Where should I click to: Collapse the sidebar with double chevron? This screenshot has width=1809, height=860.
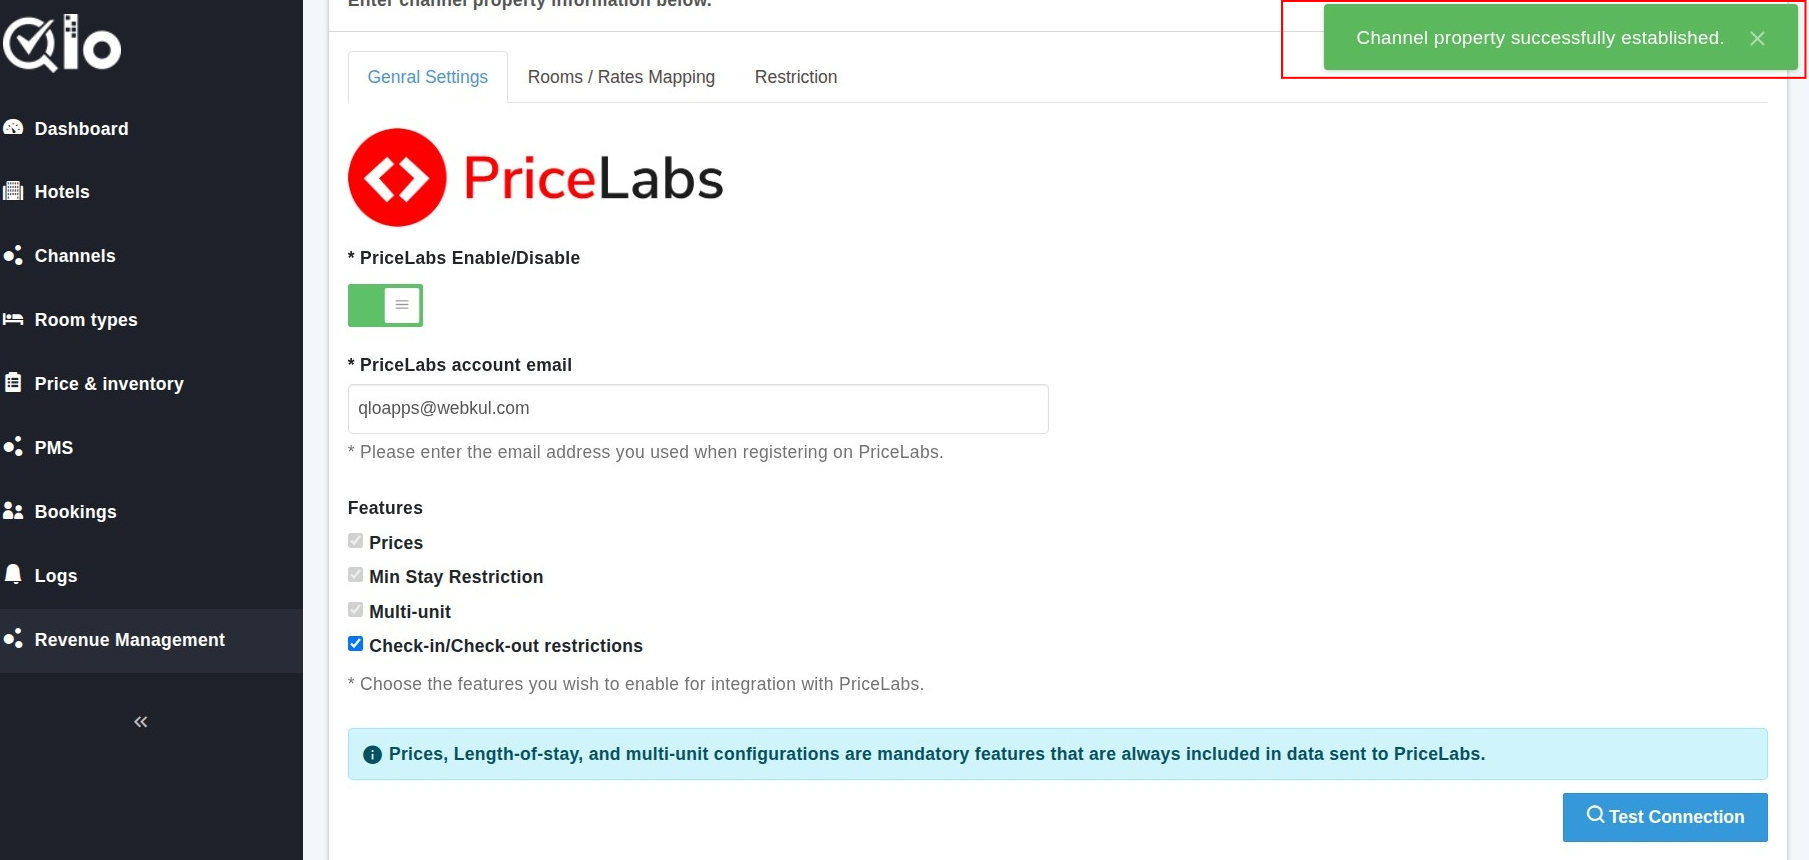tap(141, 722)
